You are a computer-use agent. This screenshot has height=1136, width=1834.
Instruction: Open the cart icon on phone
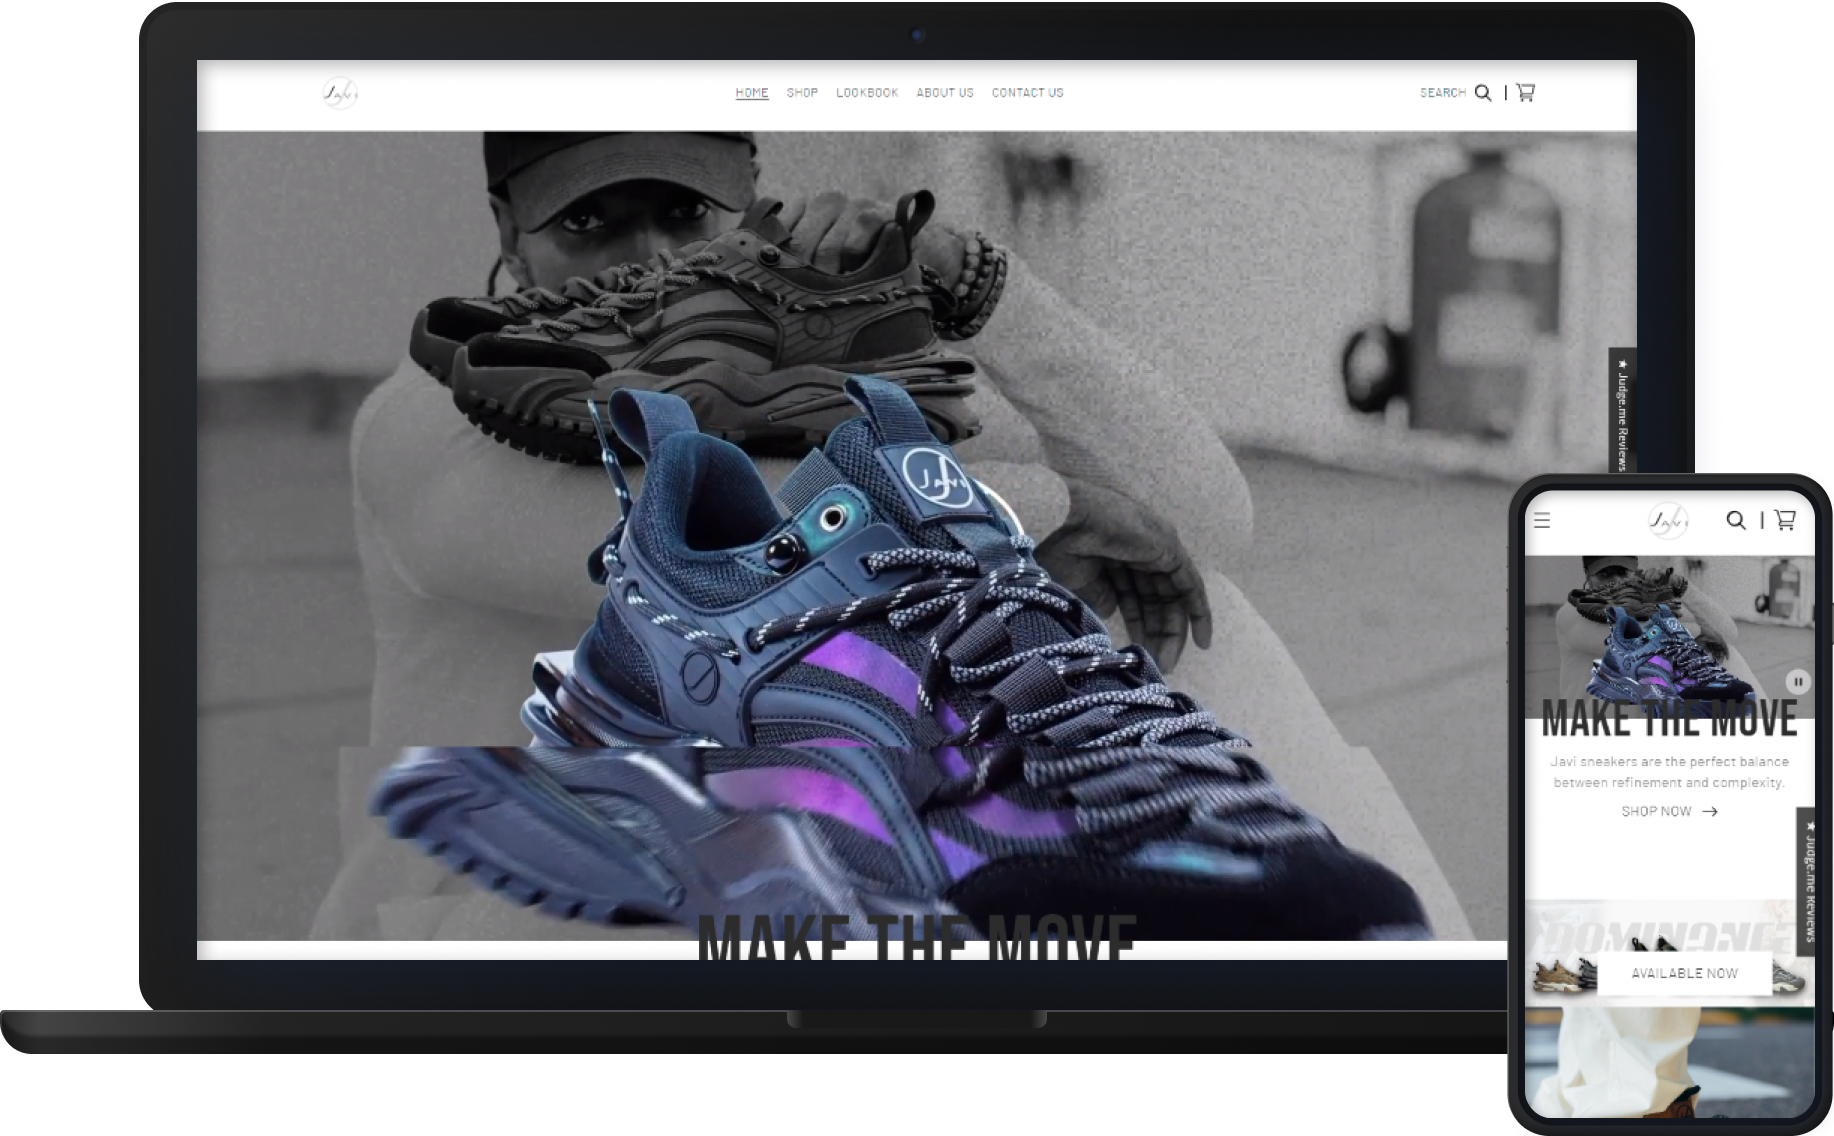pyautogui.click(x=1785, y=519)
